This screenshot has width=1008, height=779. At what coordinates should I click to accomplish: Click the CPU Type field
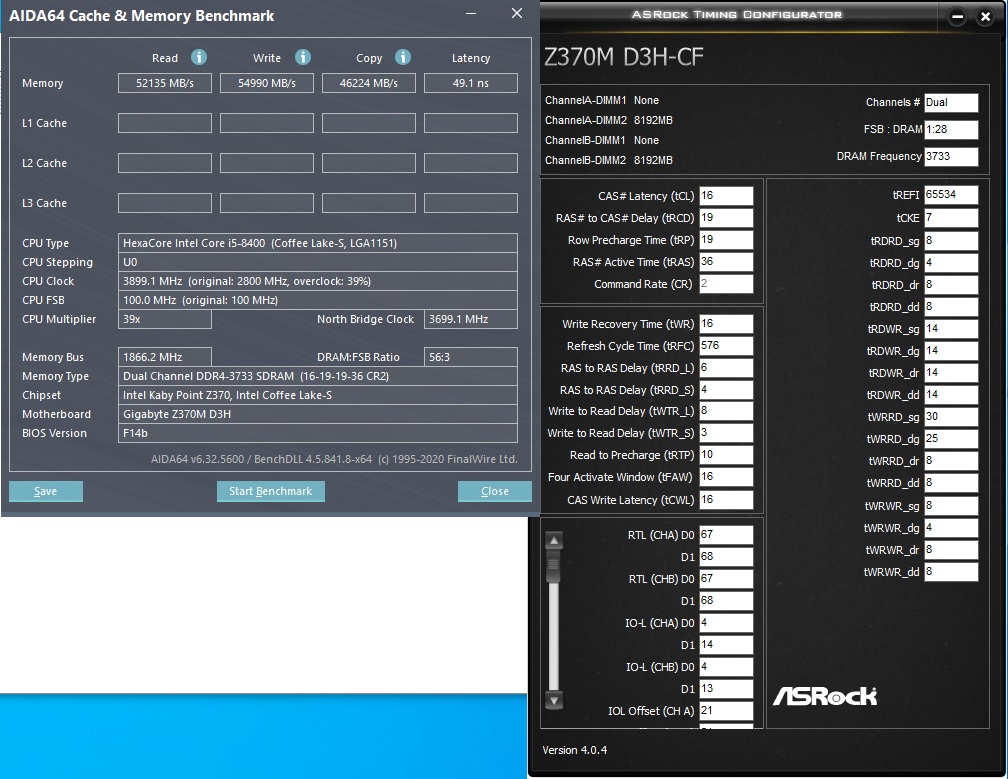pyautogui.click(x=318, y=243)
